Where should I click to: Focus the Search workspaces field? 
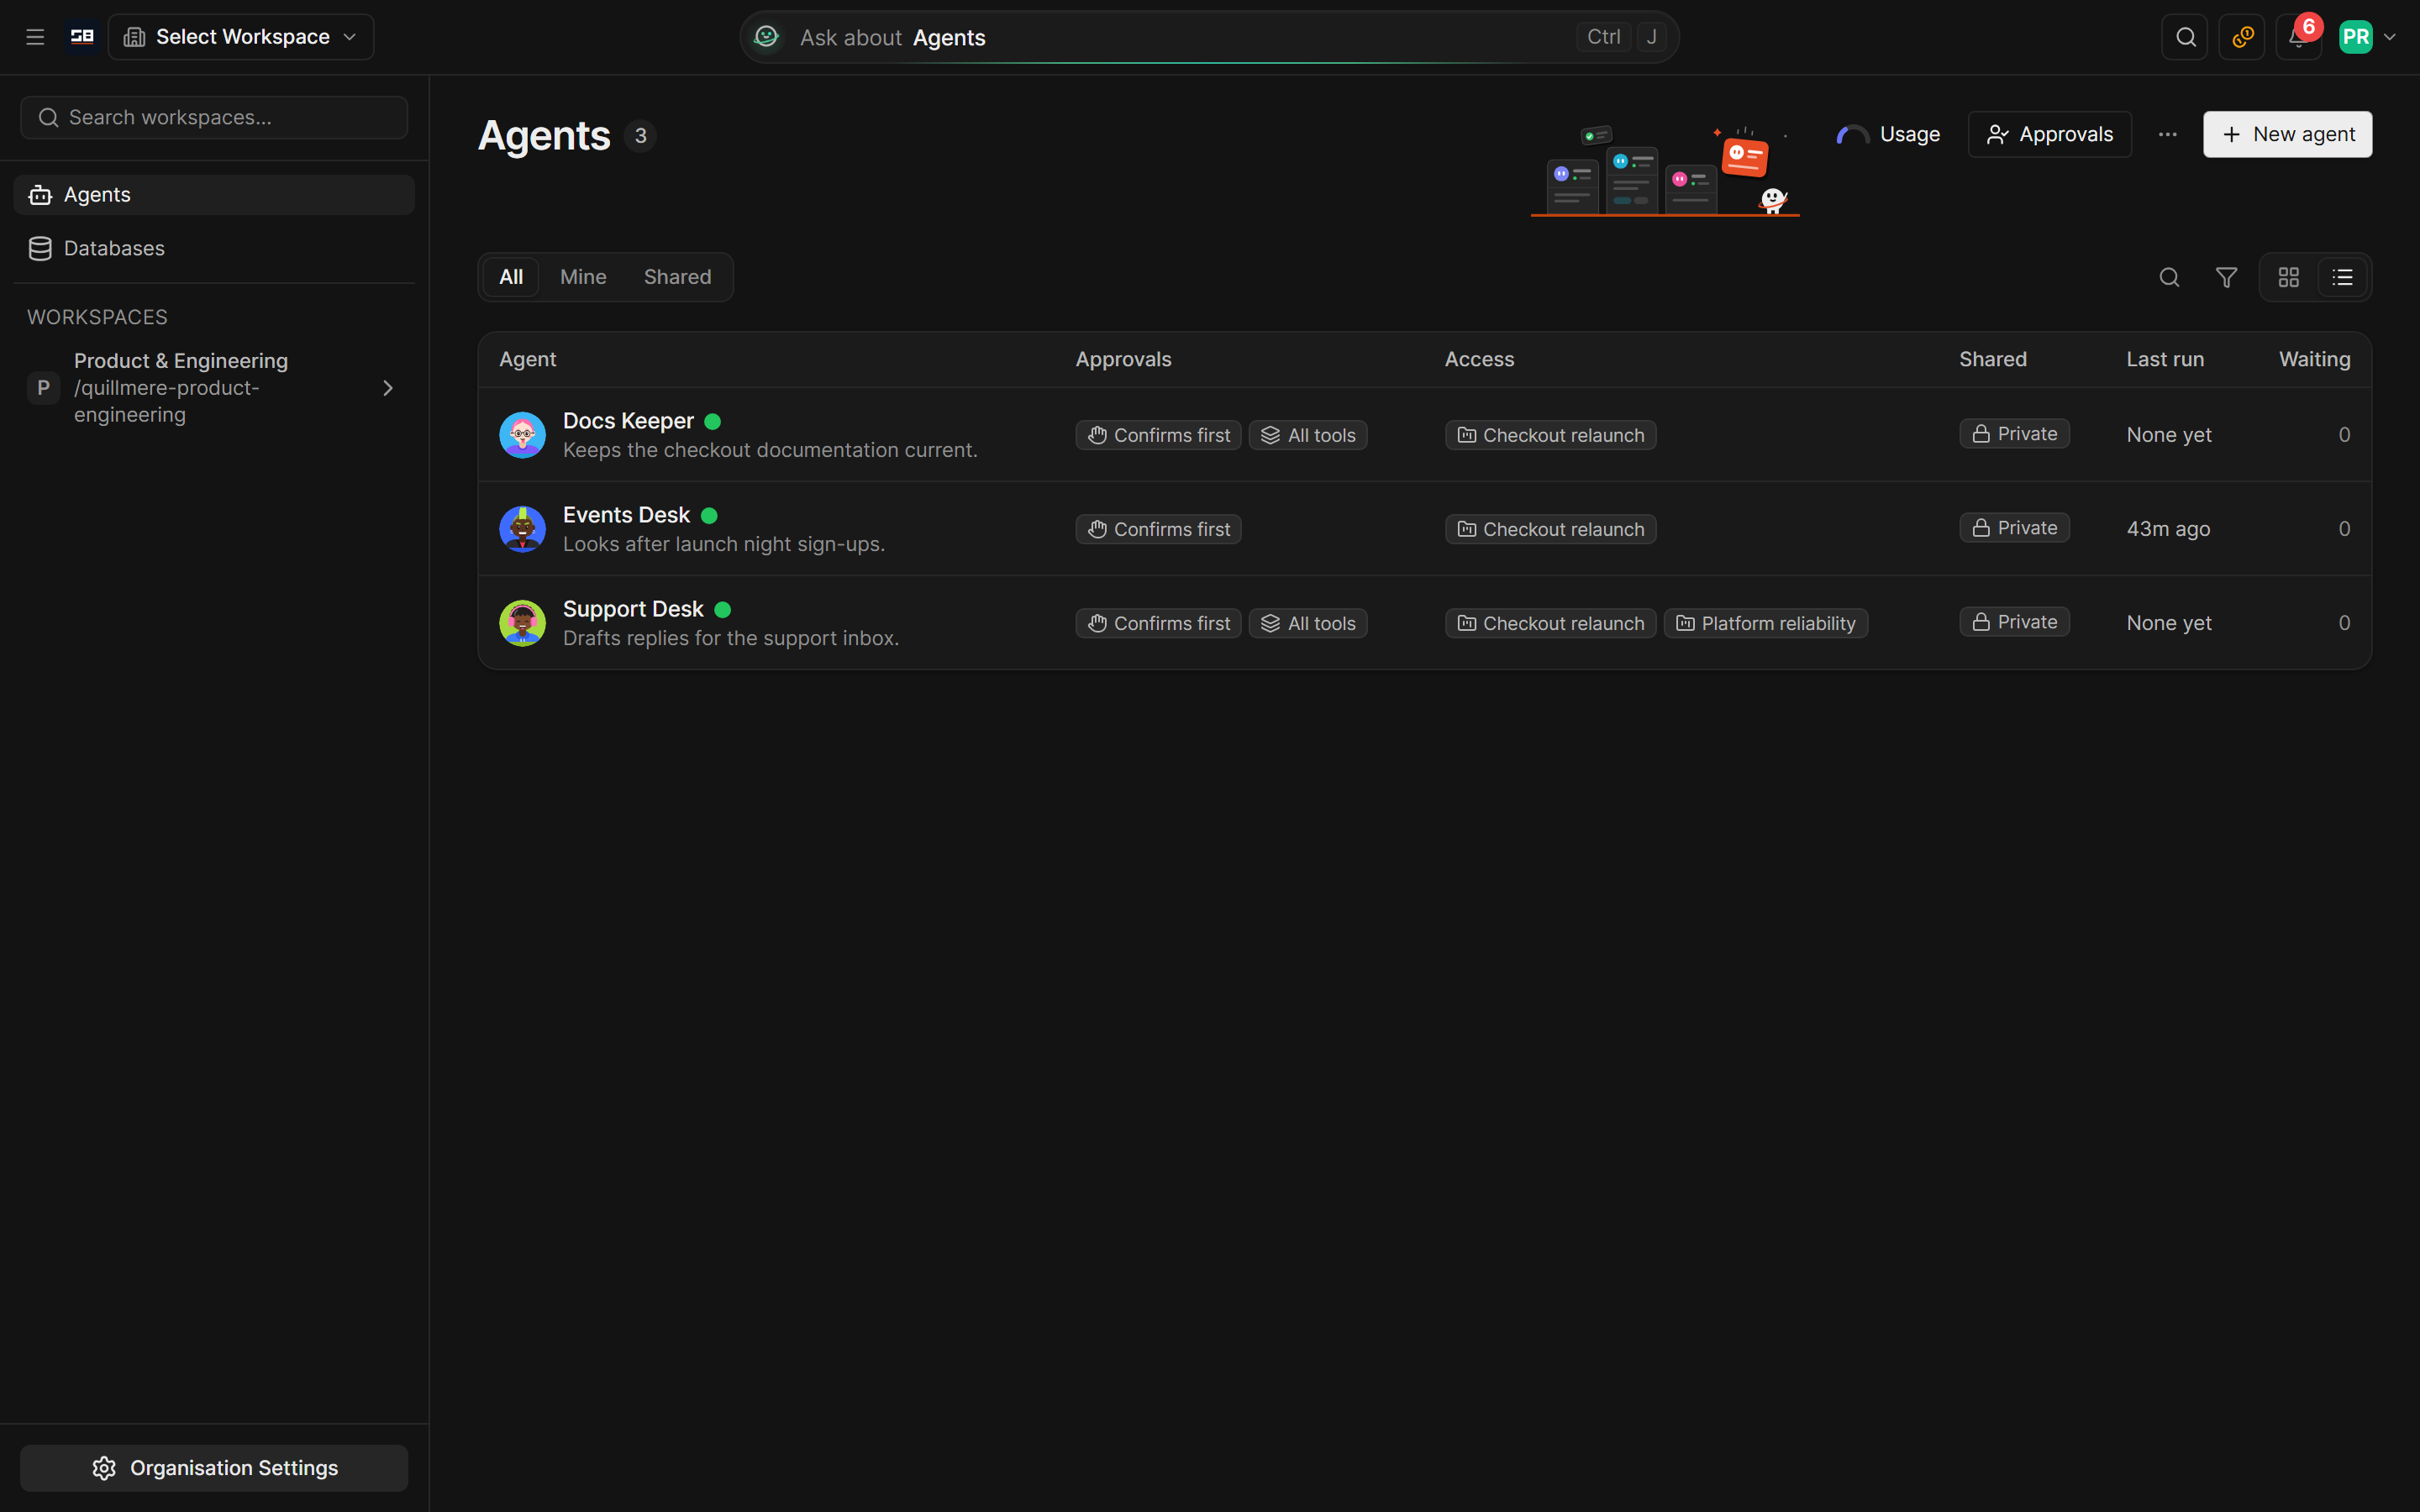pos(214,118)
